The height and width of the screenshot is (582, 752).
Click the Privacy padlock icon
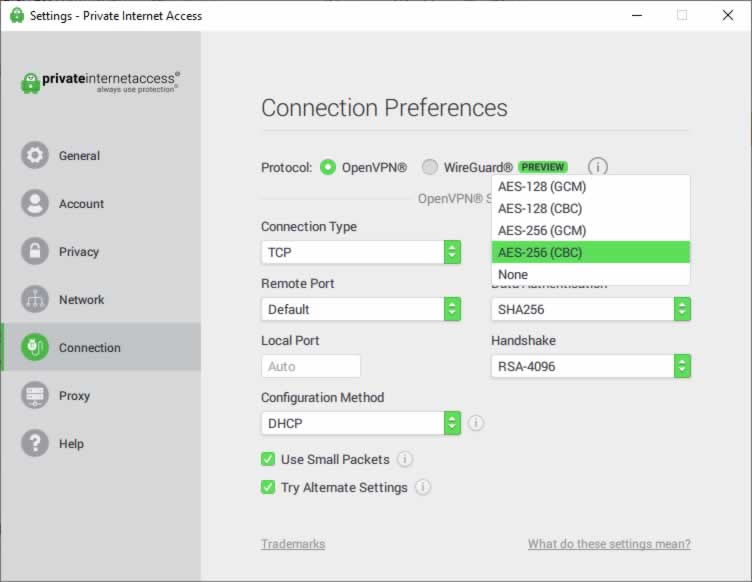tap(35, 251)
